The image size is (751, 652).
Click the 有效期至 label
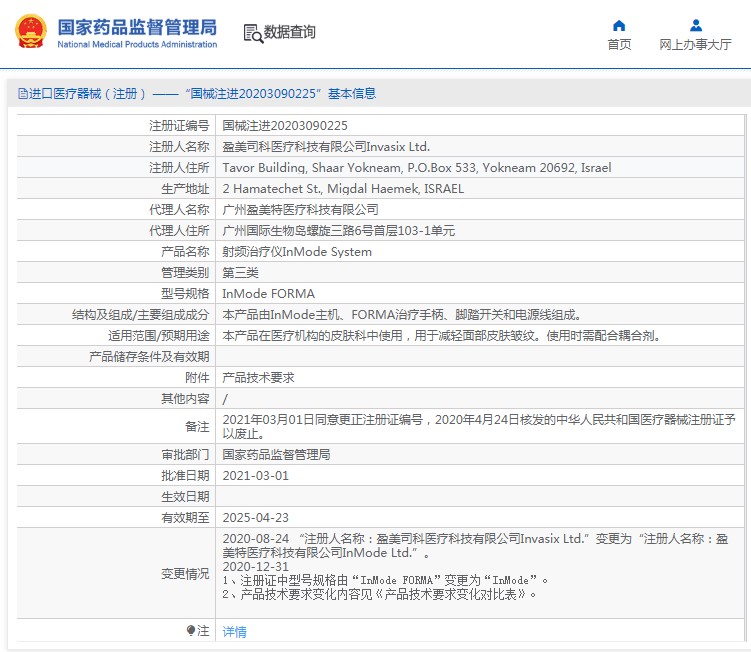click(185, 517)
